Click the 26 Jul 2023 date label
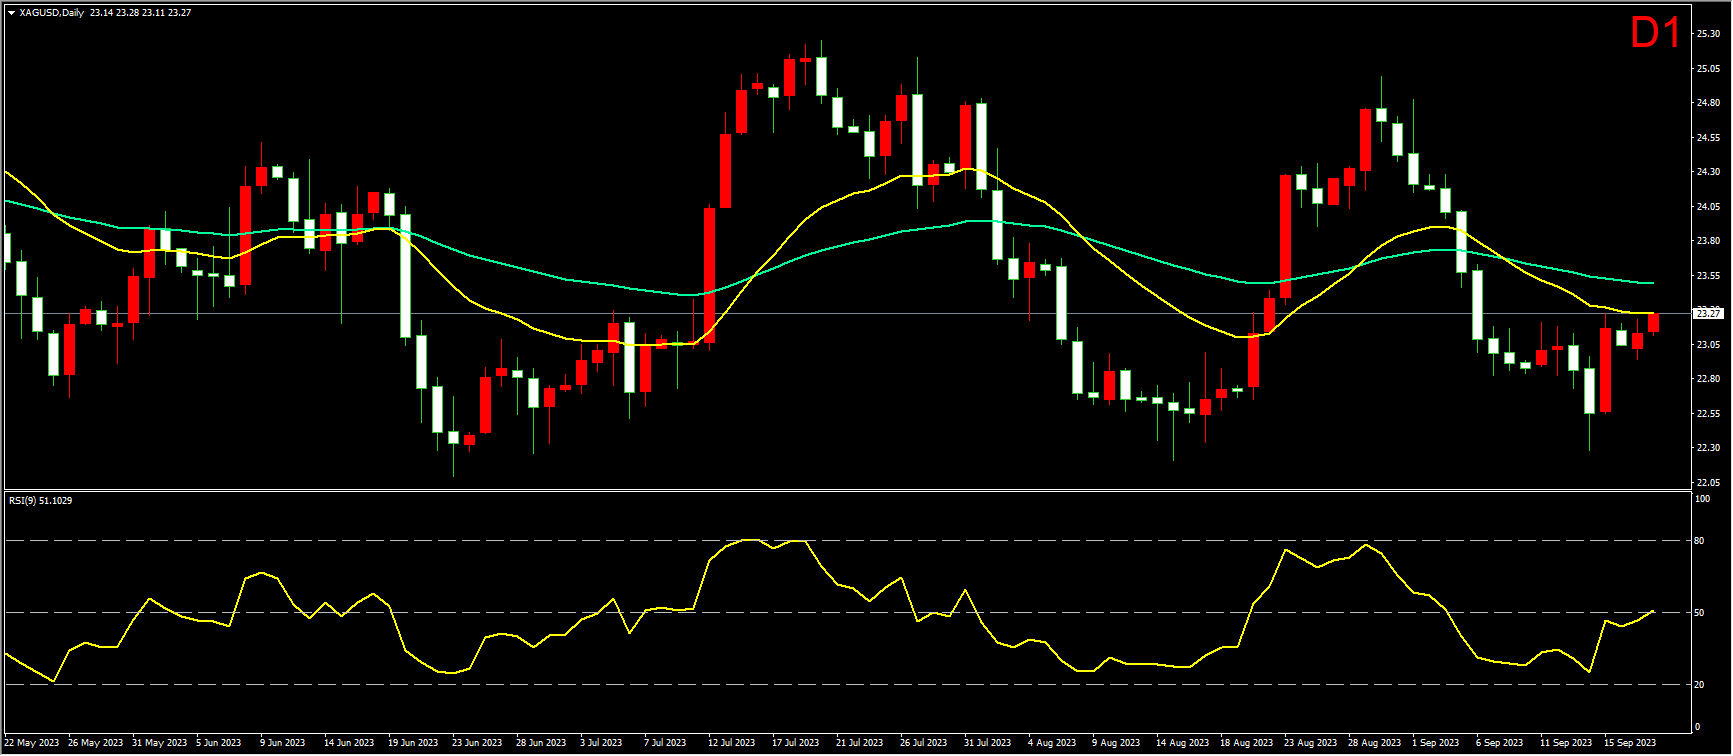Screen dimensions: 1733x756 pos(925,743)
